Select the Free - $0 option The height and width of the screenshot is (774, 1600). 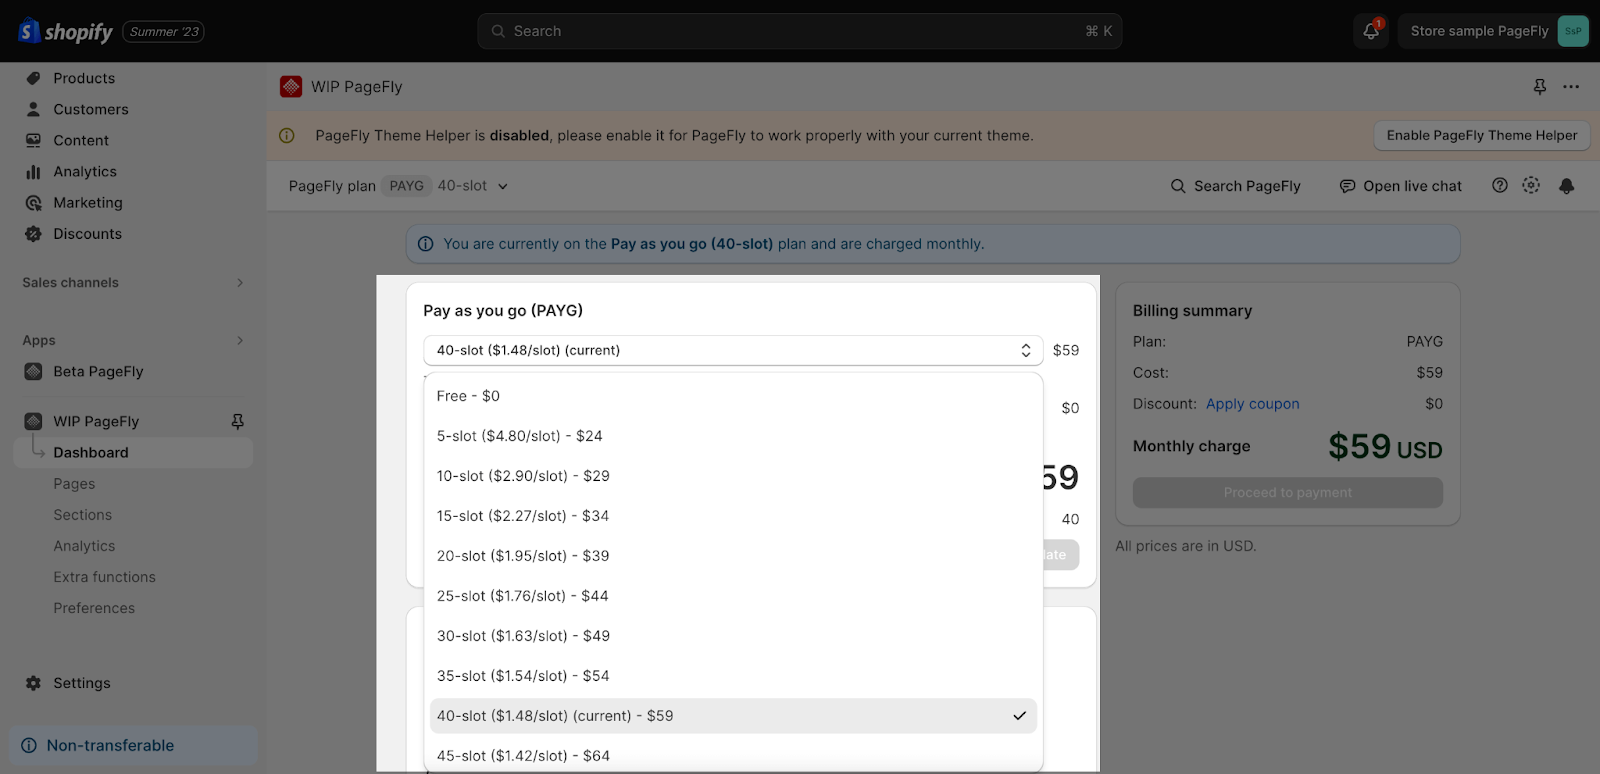coord(733,396)
